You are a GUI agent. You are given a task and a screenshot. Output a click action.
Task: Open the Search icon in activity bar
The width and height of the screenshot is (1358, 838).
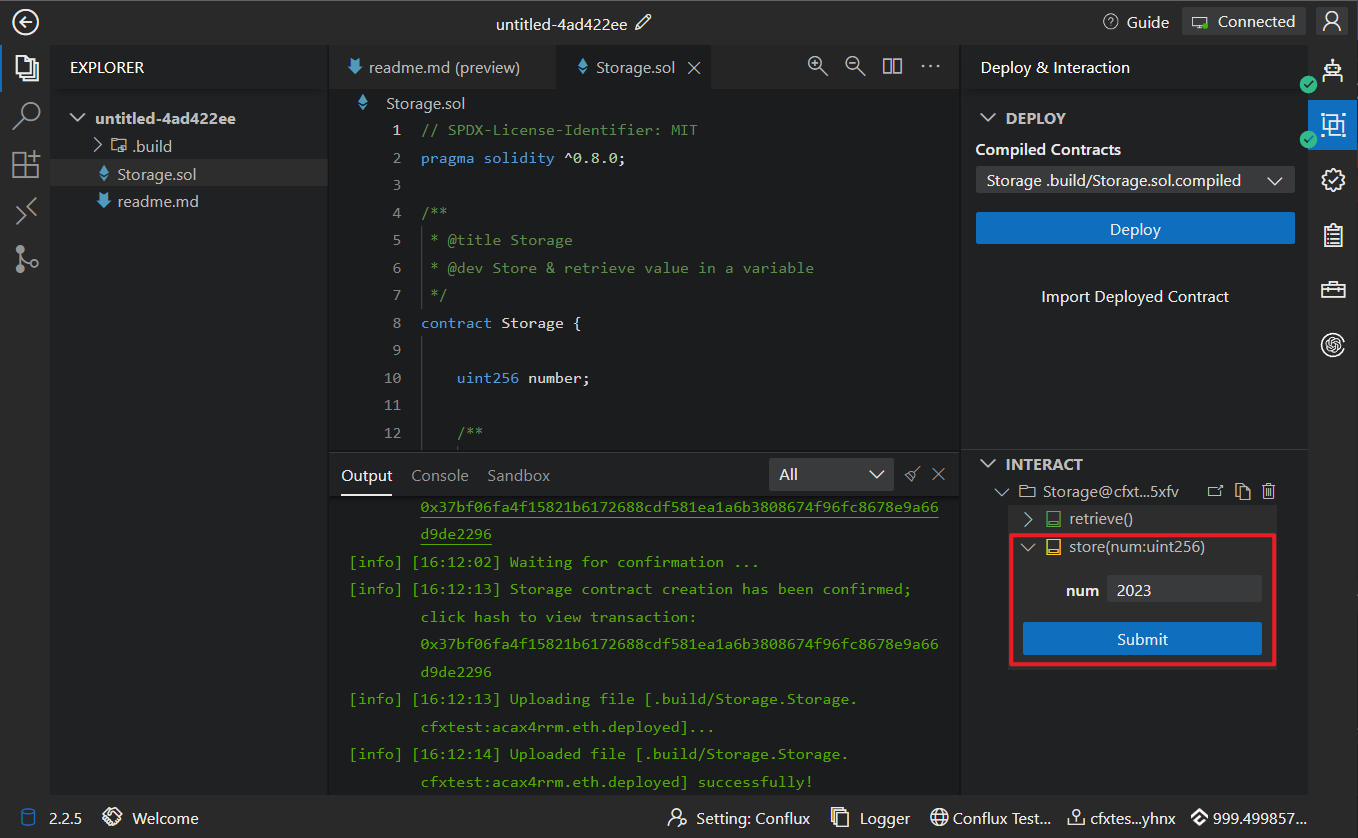tap(26, 116)
